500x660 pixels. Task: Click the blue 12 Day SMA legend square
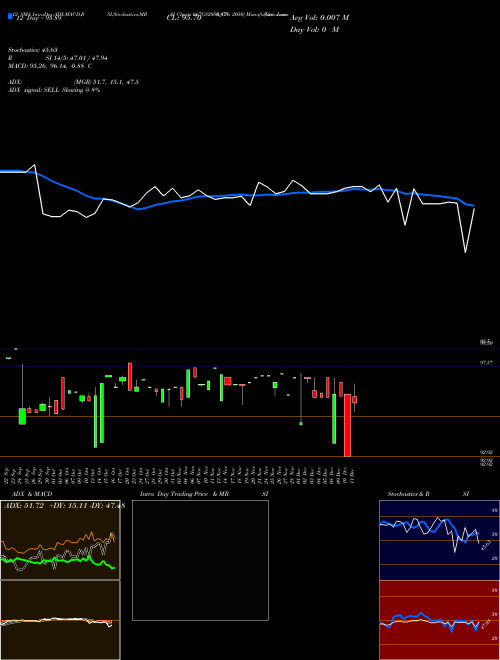point(10,17)
